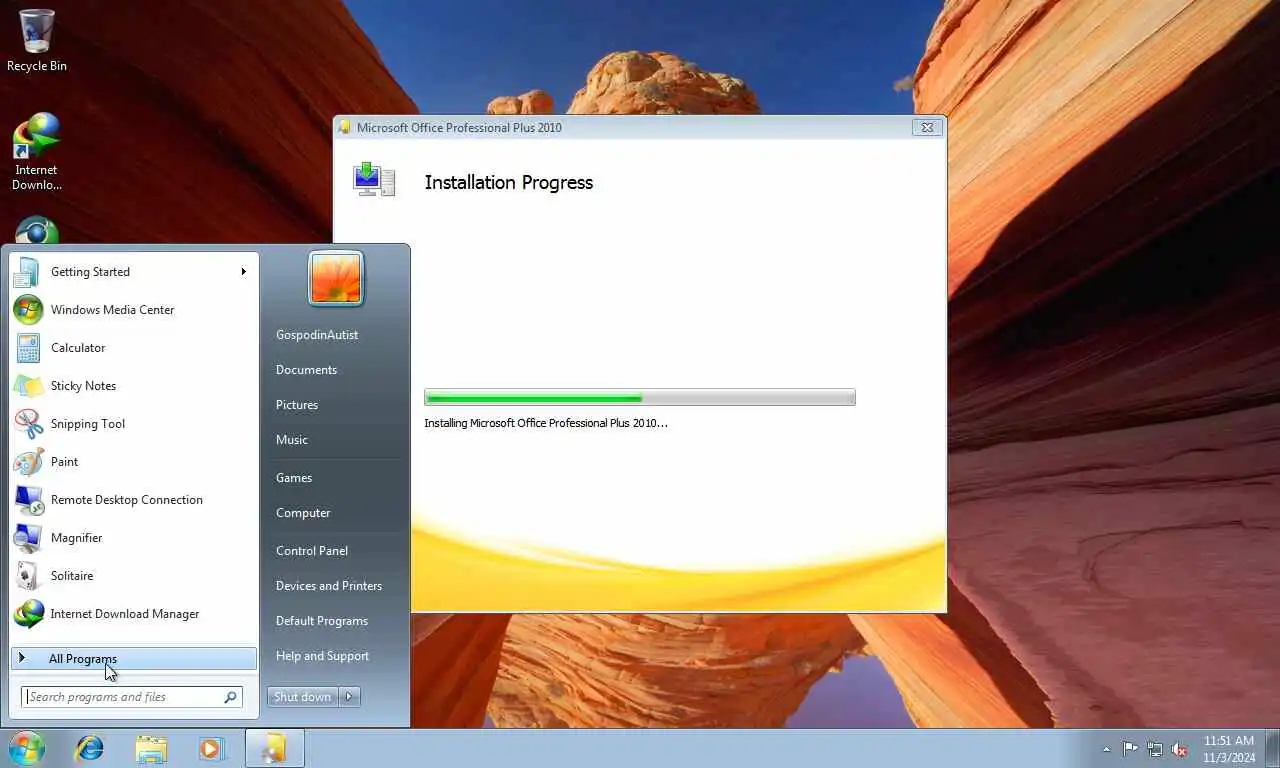This screenshot has height=768, width=1280.
Task: Launch Solitaire cards icon
Action: (x=28, y=576)
